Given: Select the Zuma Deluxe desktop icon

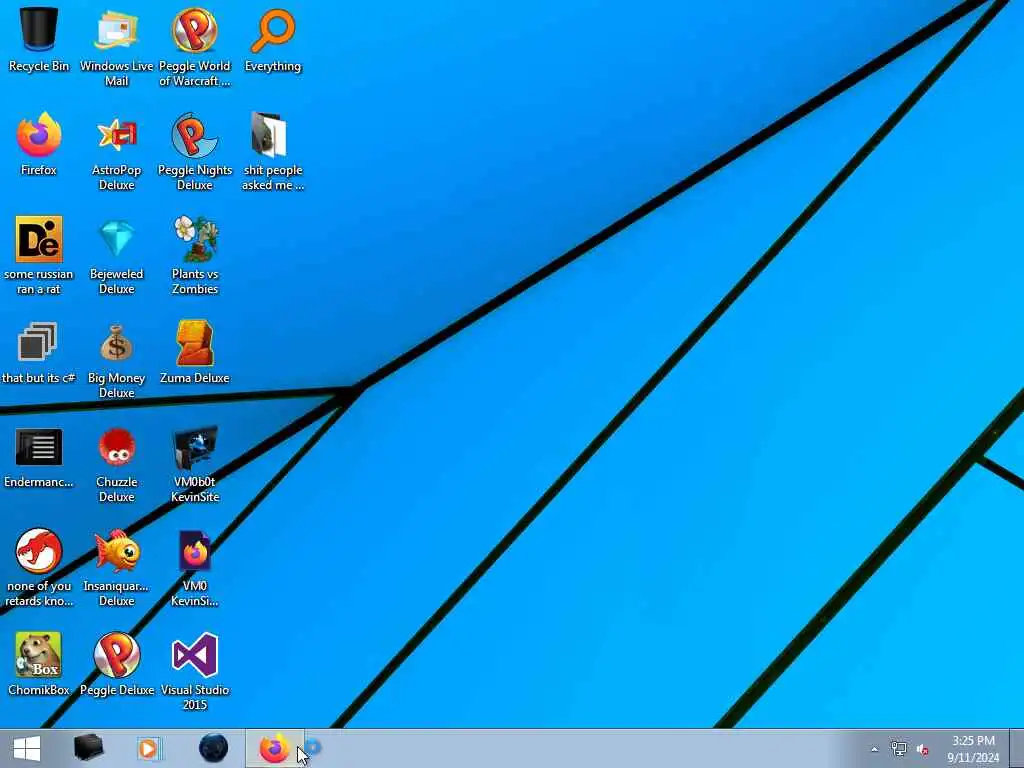Looking at the screenshot, I should click(195, 352).
